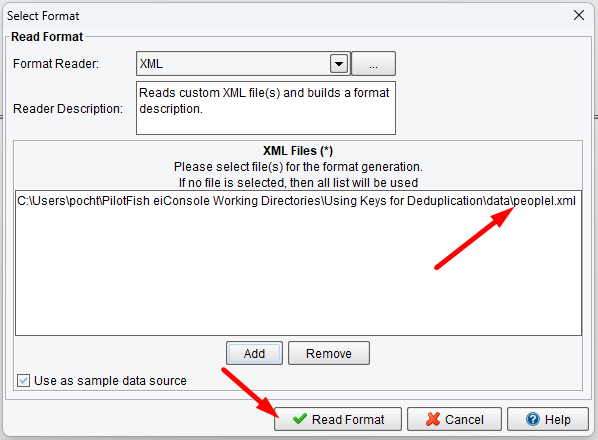Open the Help button
Image resolution: width=598 pixels, height=440 pixels.
coord(548,419)
